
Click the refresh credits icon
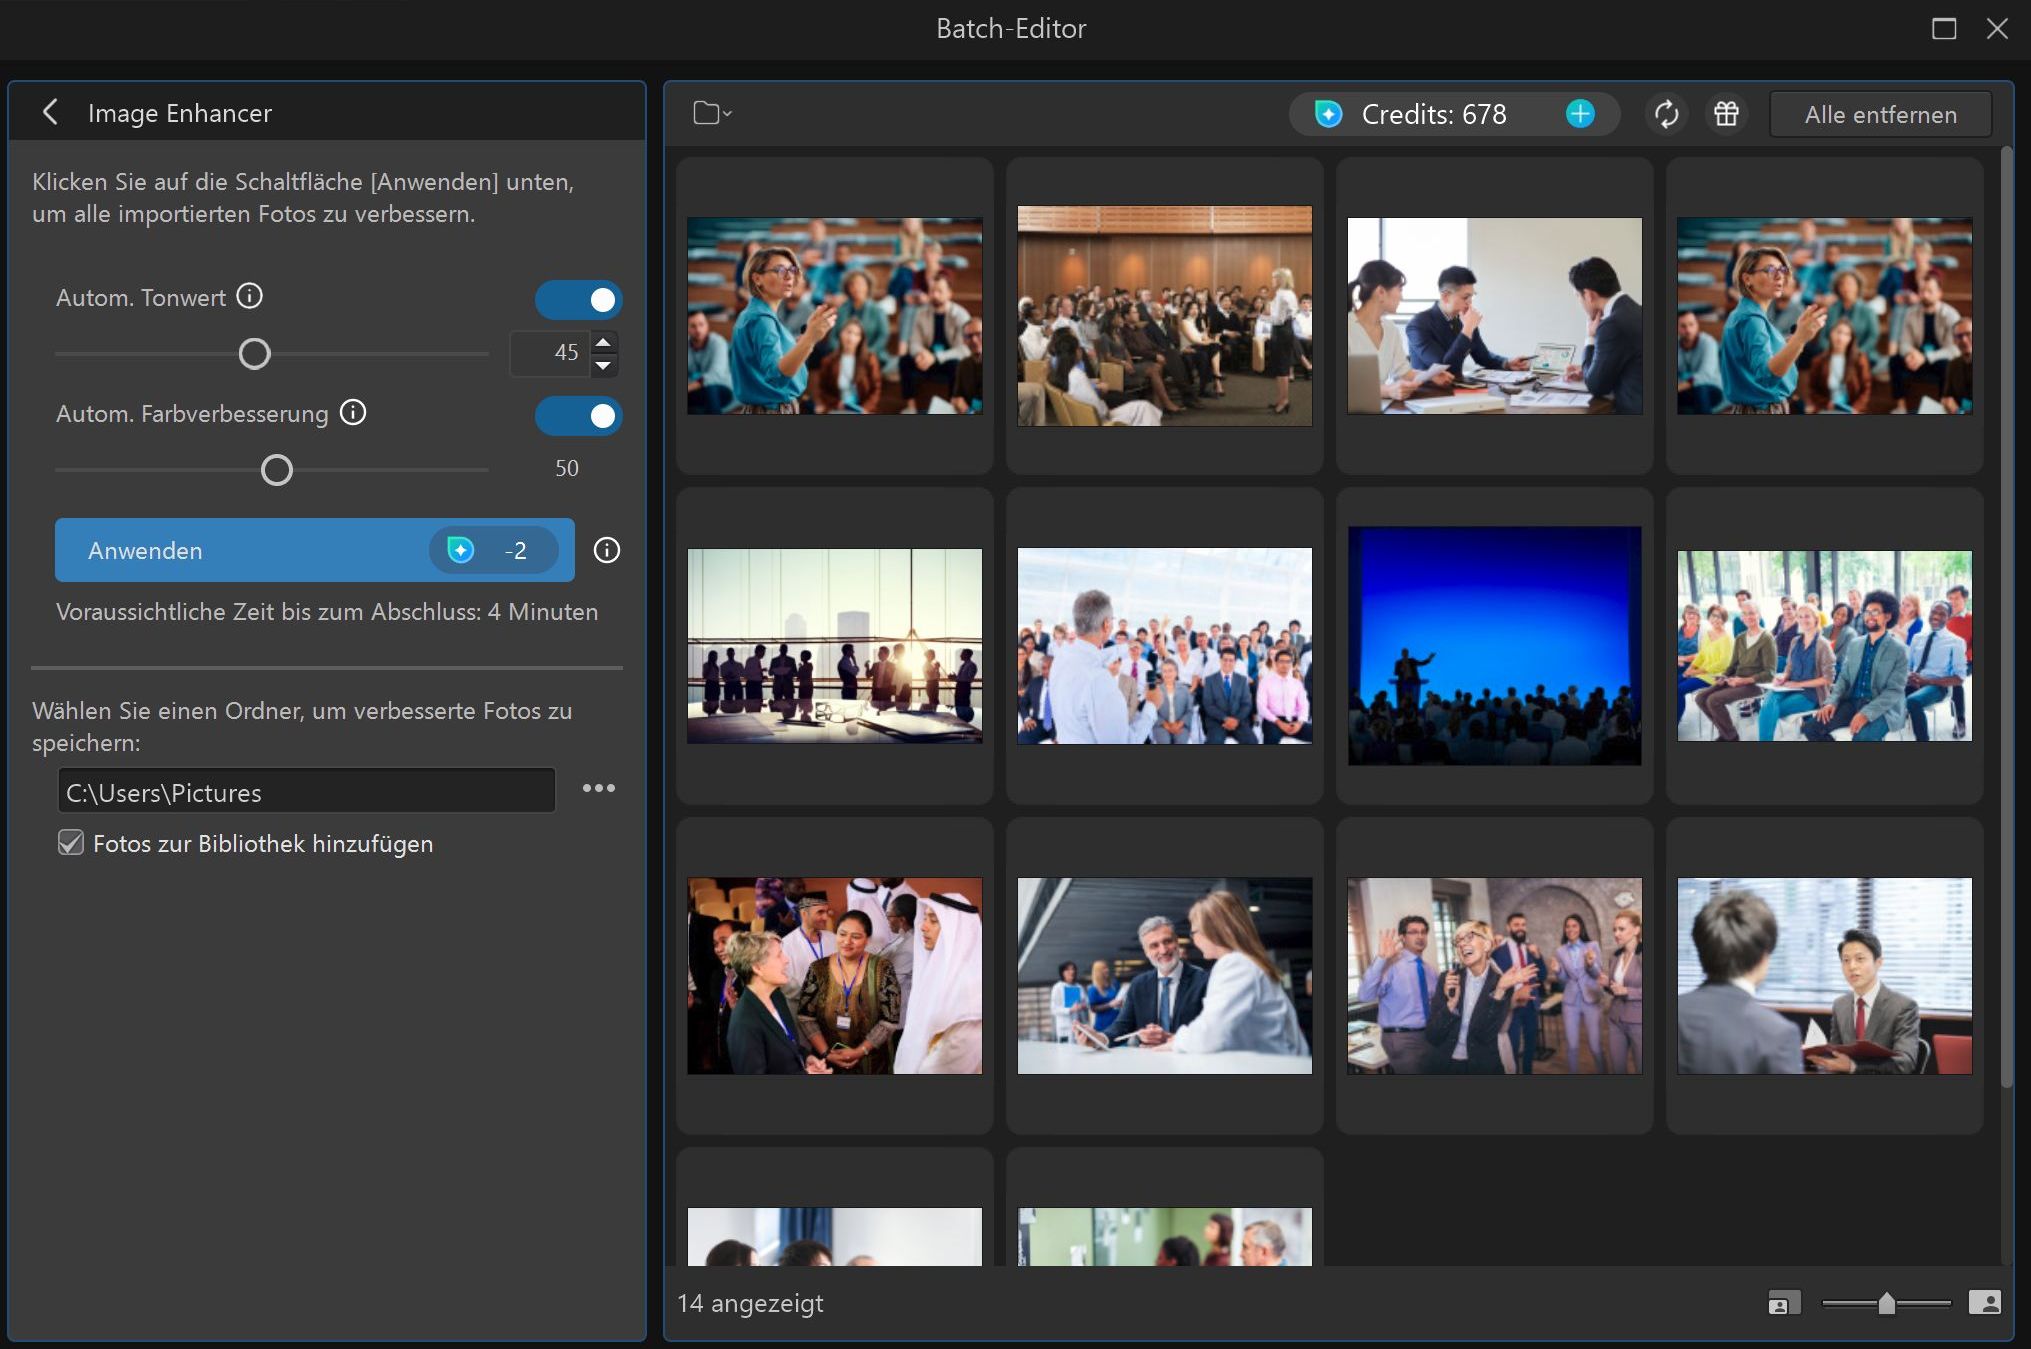[1666, 114]
